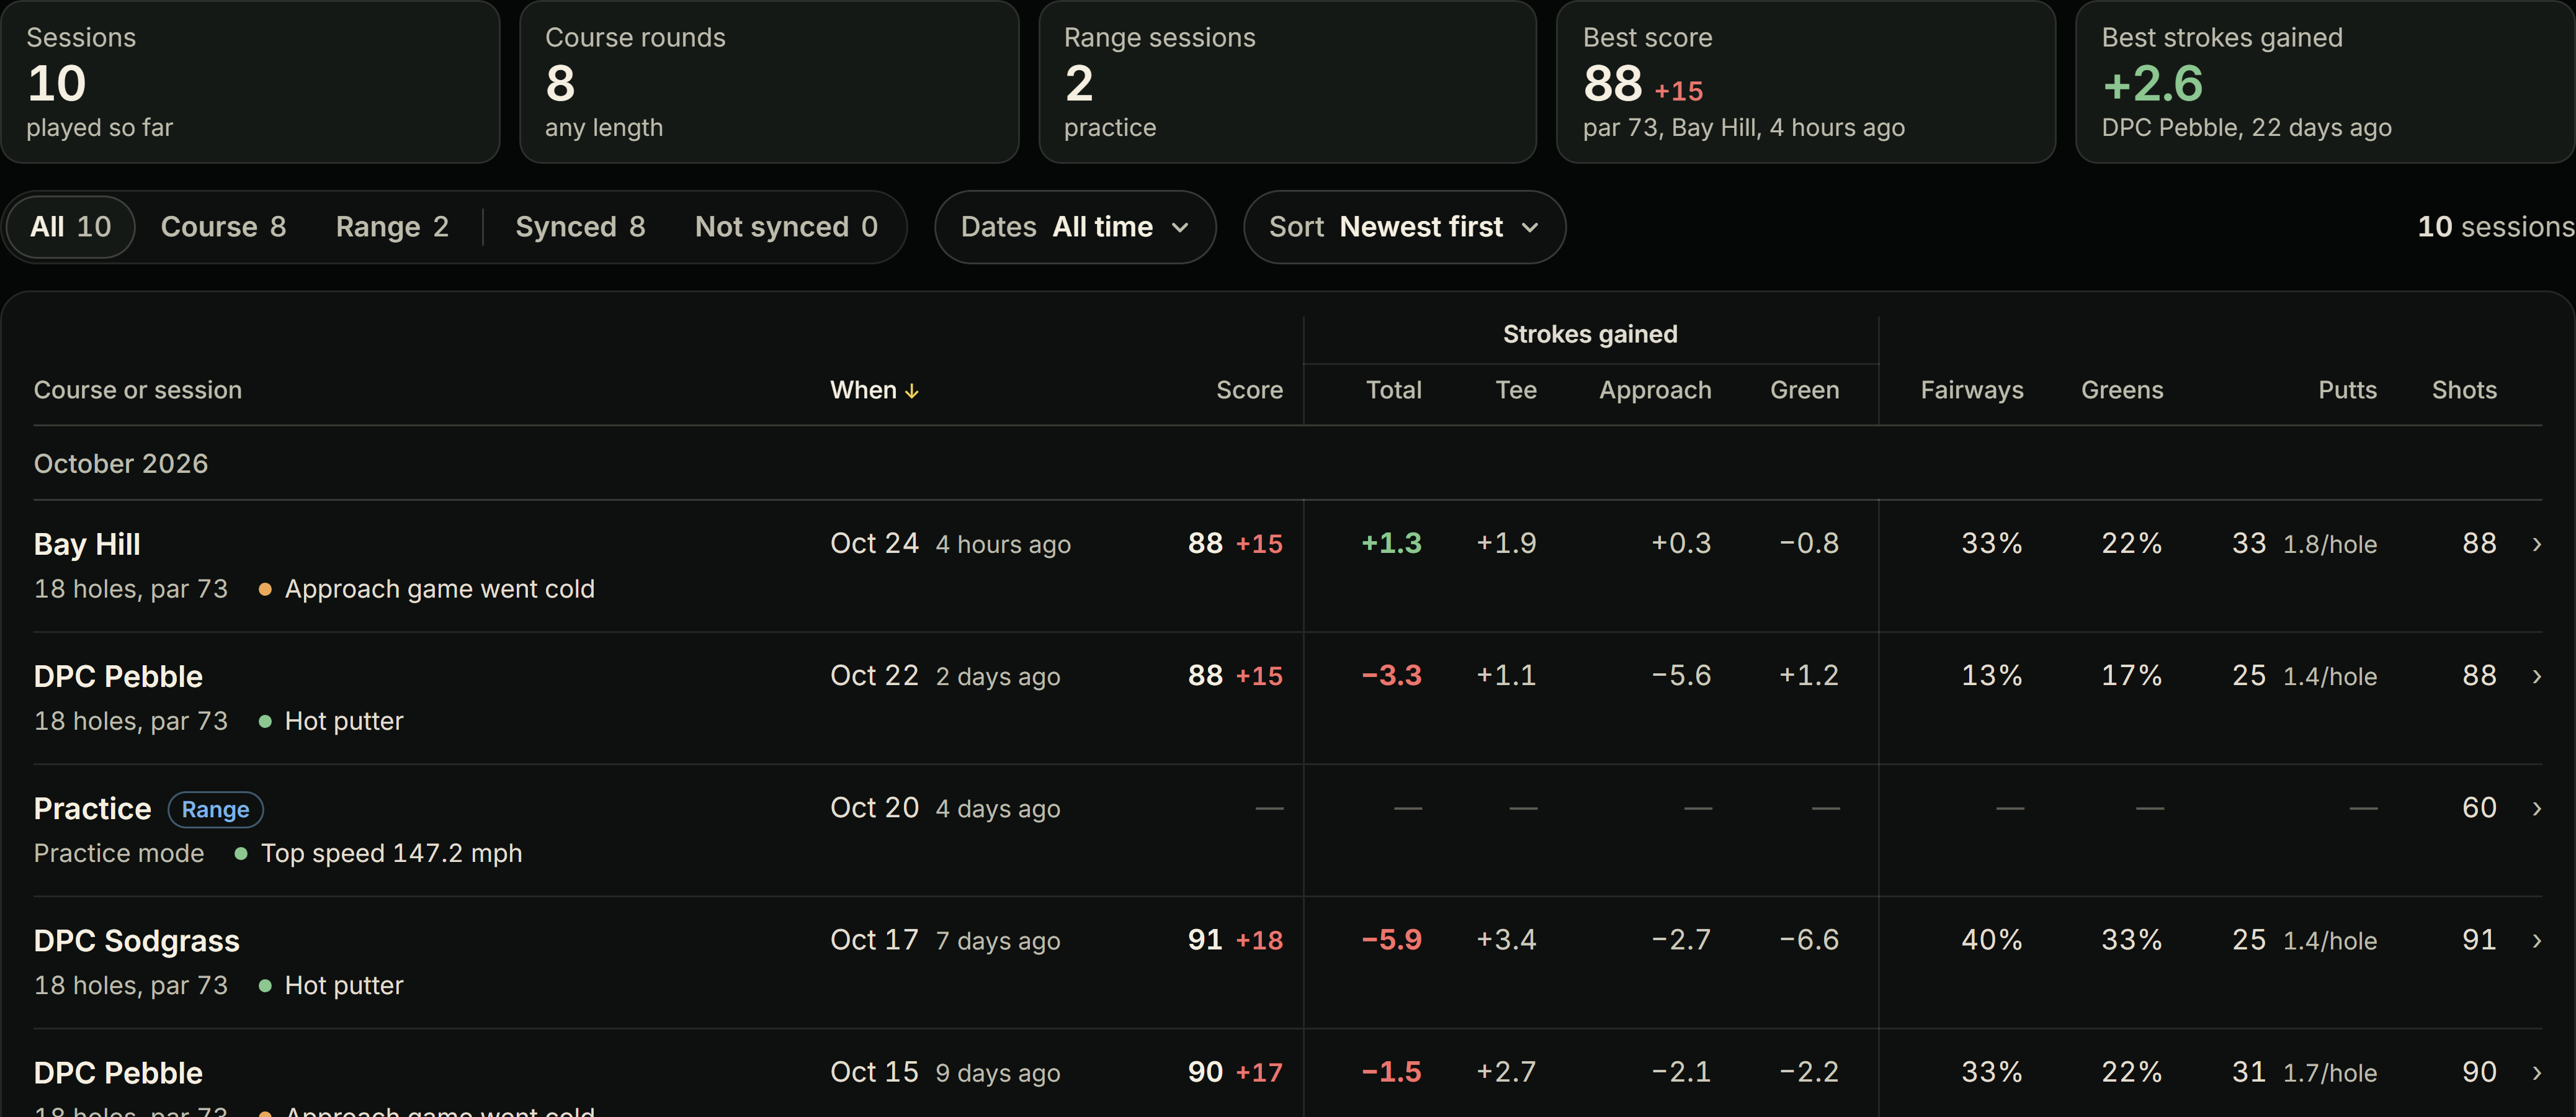The height and width of the screenshot is (1117, 2576).
Task: Open the DPC Pebble Oct 15 row chevron
Action: (2536, 1072)
